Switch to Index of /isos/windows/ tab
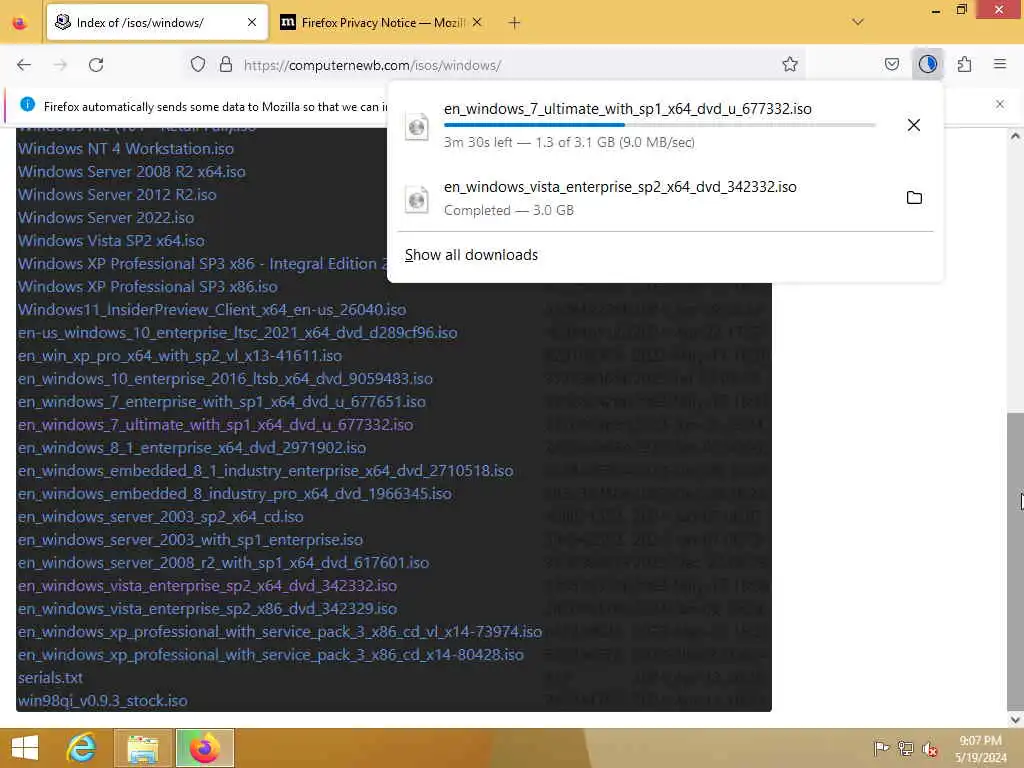The width and height of the screenshot is (1024, 768). click(x=157, y=22)
